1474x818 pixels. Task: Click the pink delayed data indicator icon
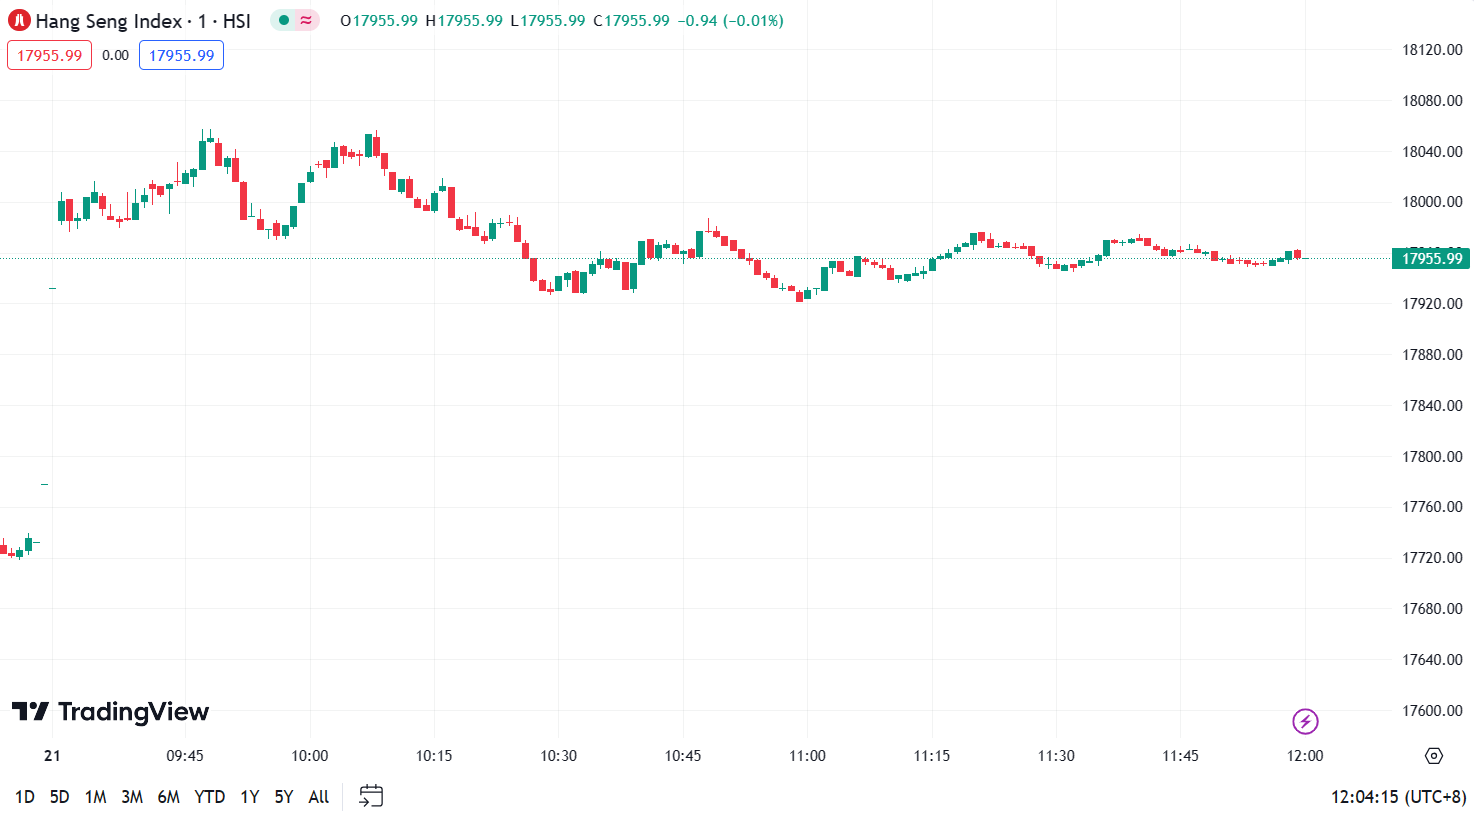(x=306, y=20)
